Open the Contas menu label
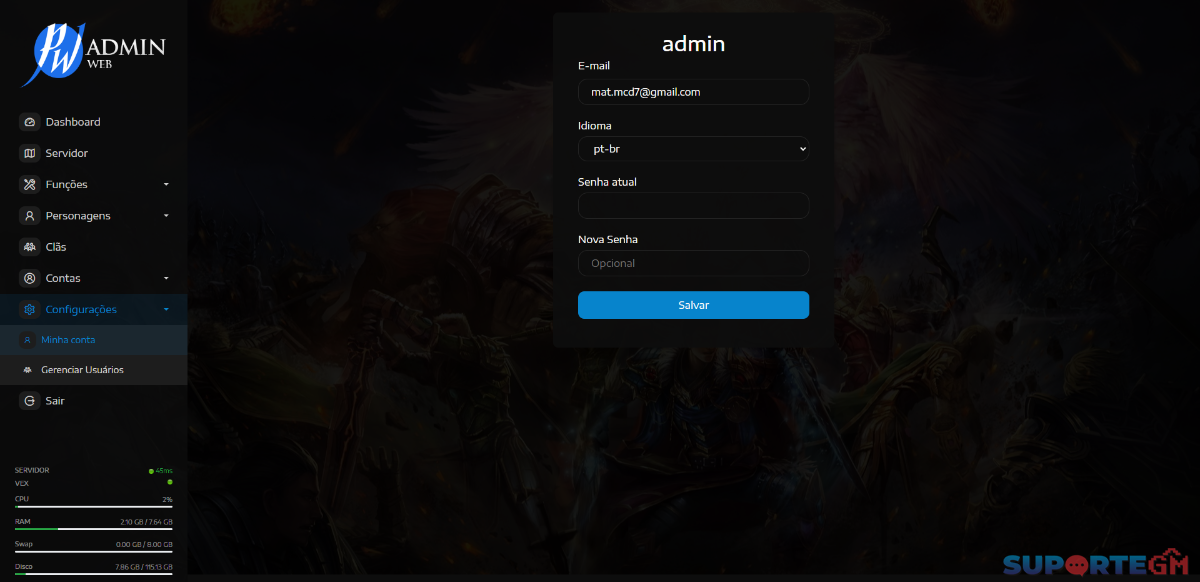This screenshot has width=1200, height=582. [x=63, y=278]
